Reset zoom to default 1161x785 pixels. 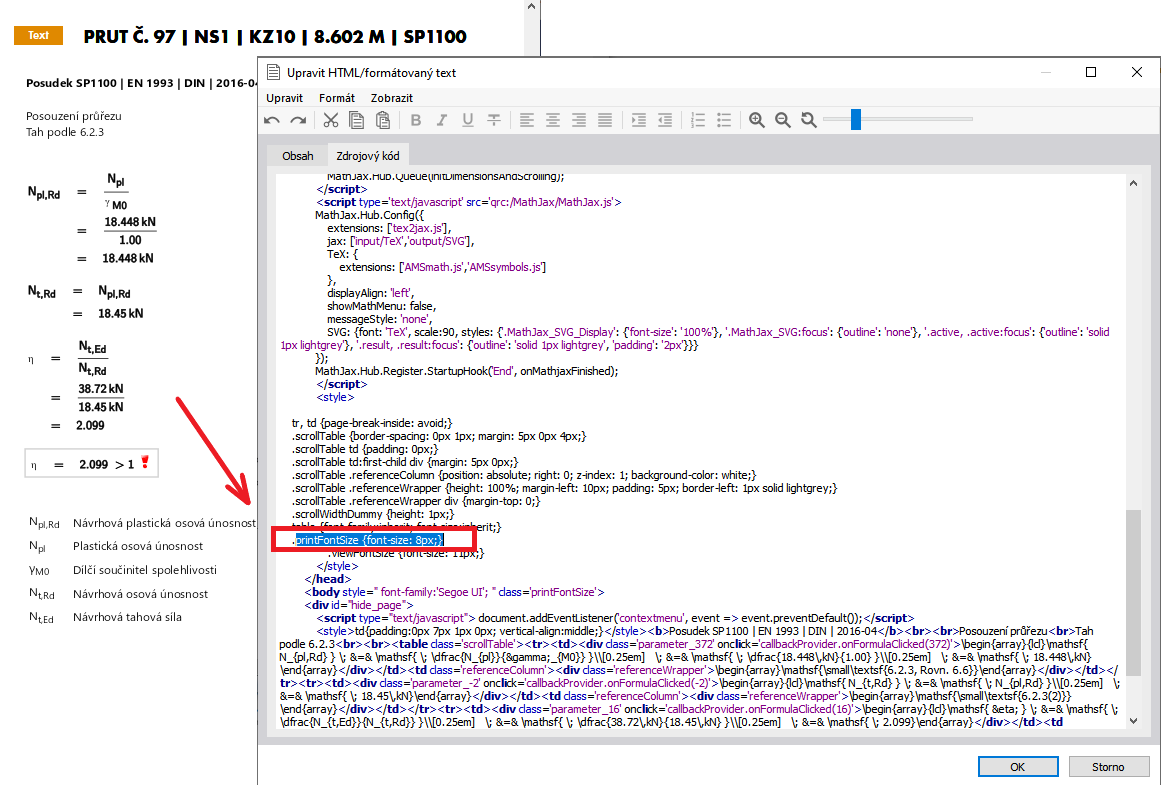(809, 120)
